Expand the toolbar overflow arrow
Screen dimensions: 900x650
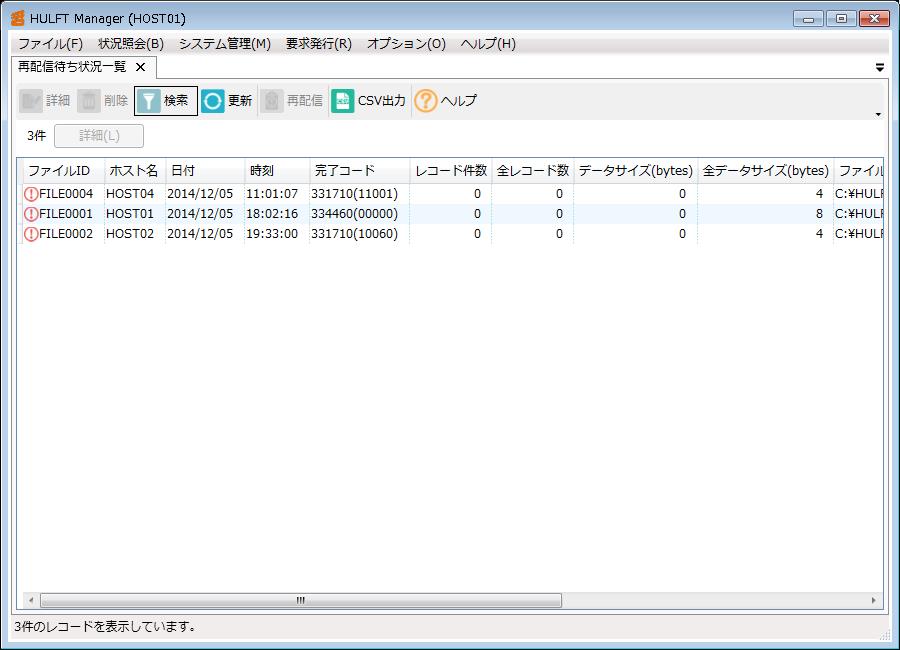[878, 114]
